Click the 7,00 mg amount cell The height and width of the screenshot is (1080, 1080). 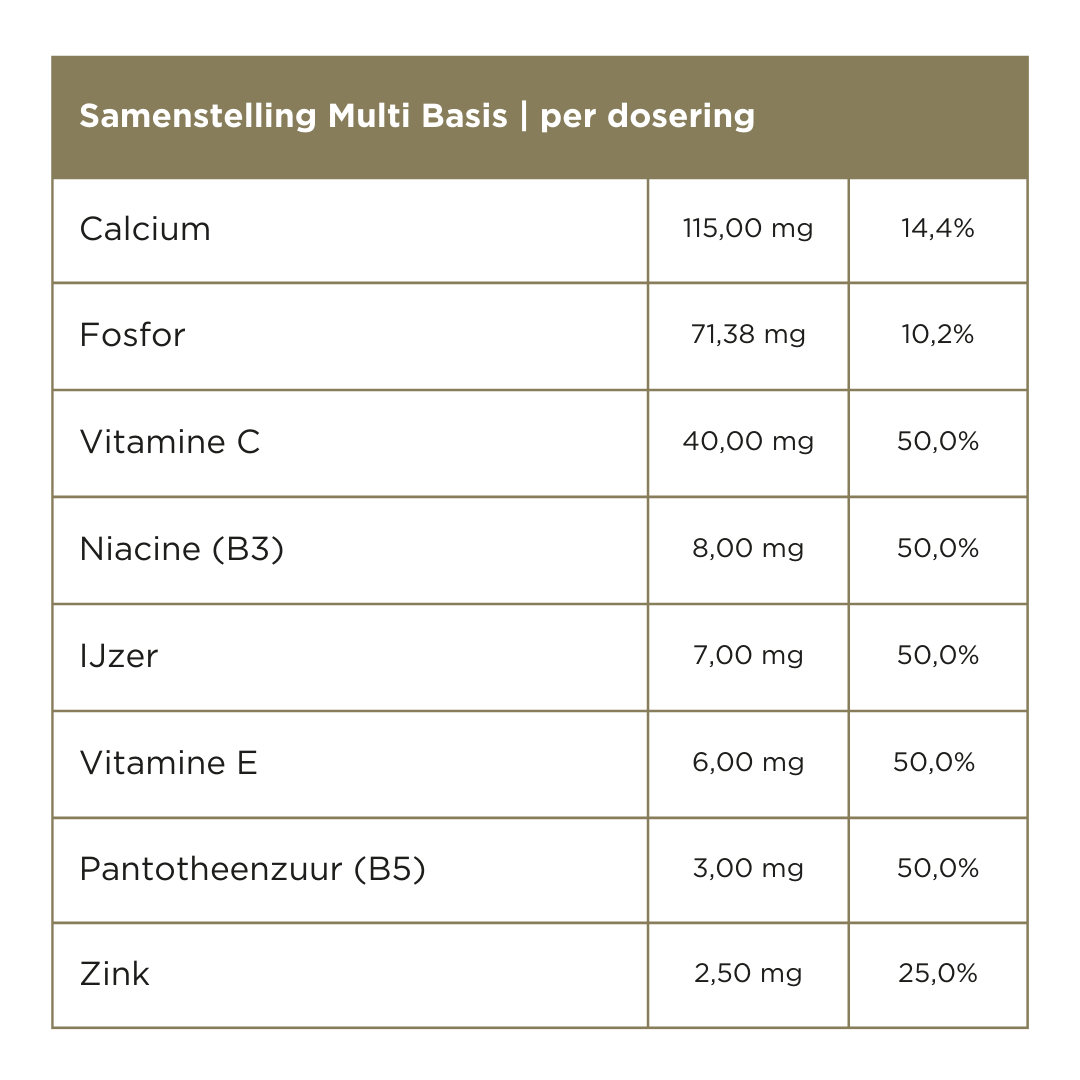748,656
